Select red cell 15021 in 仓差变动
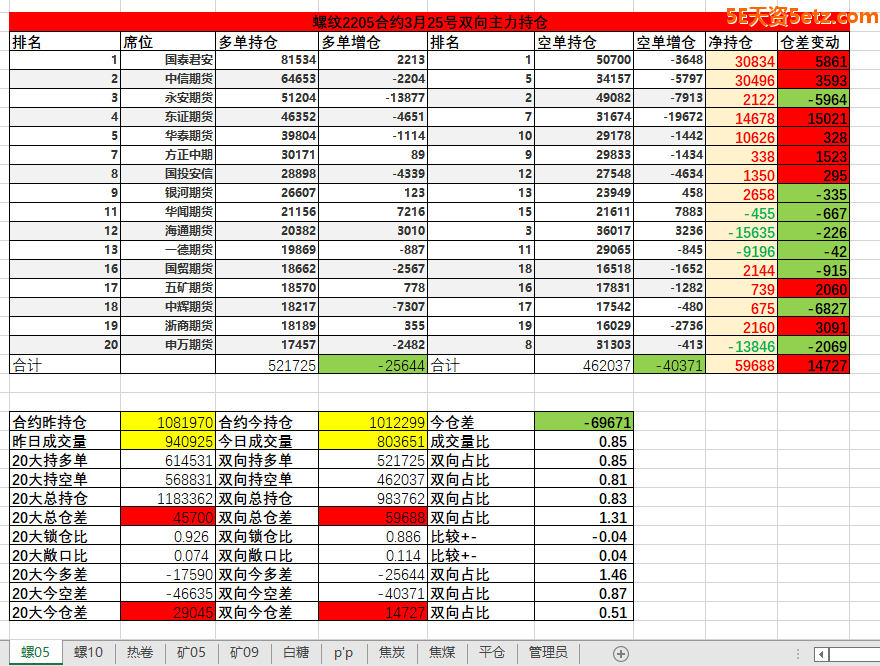Image resolution: width=880 pixels, height=666 pixels. coord(813,118)
